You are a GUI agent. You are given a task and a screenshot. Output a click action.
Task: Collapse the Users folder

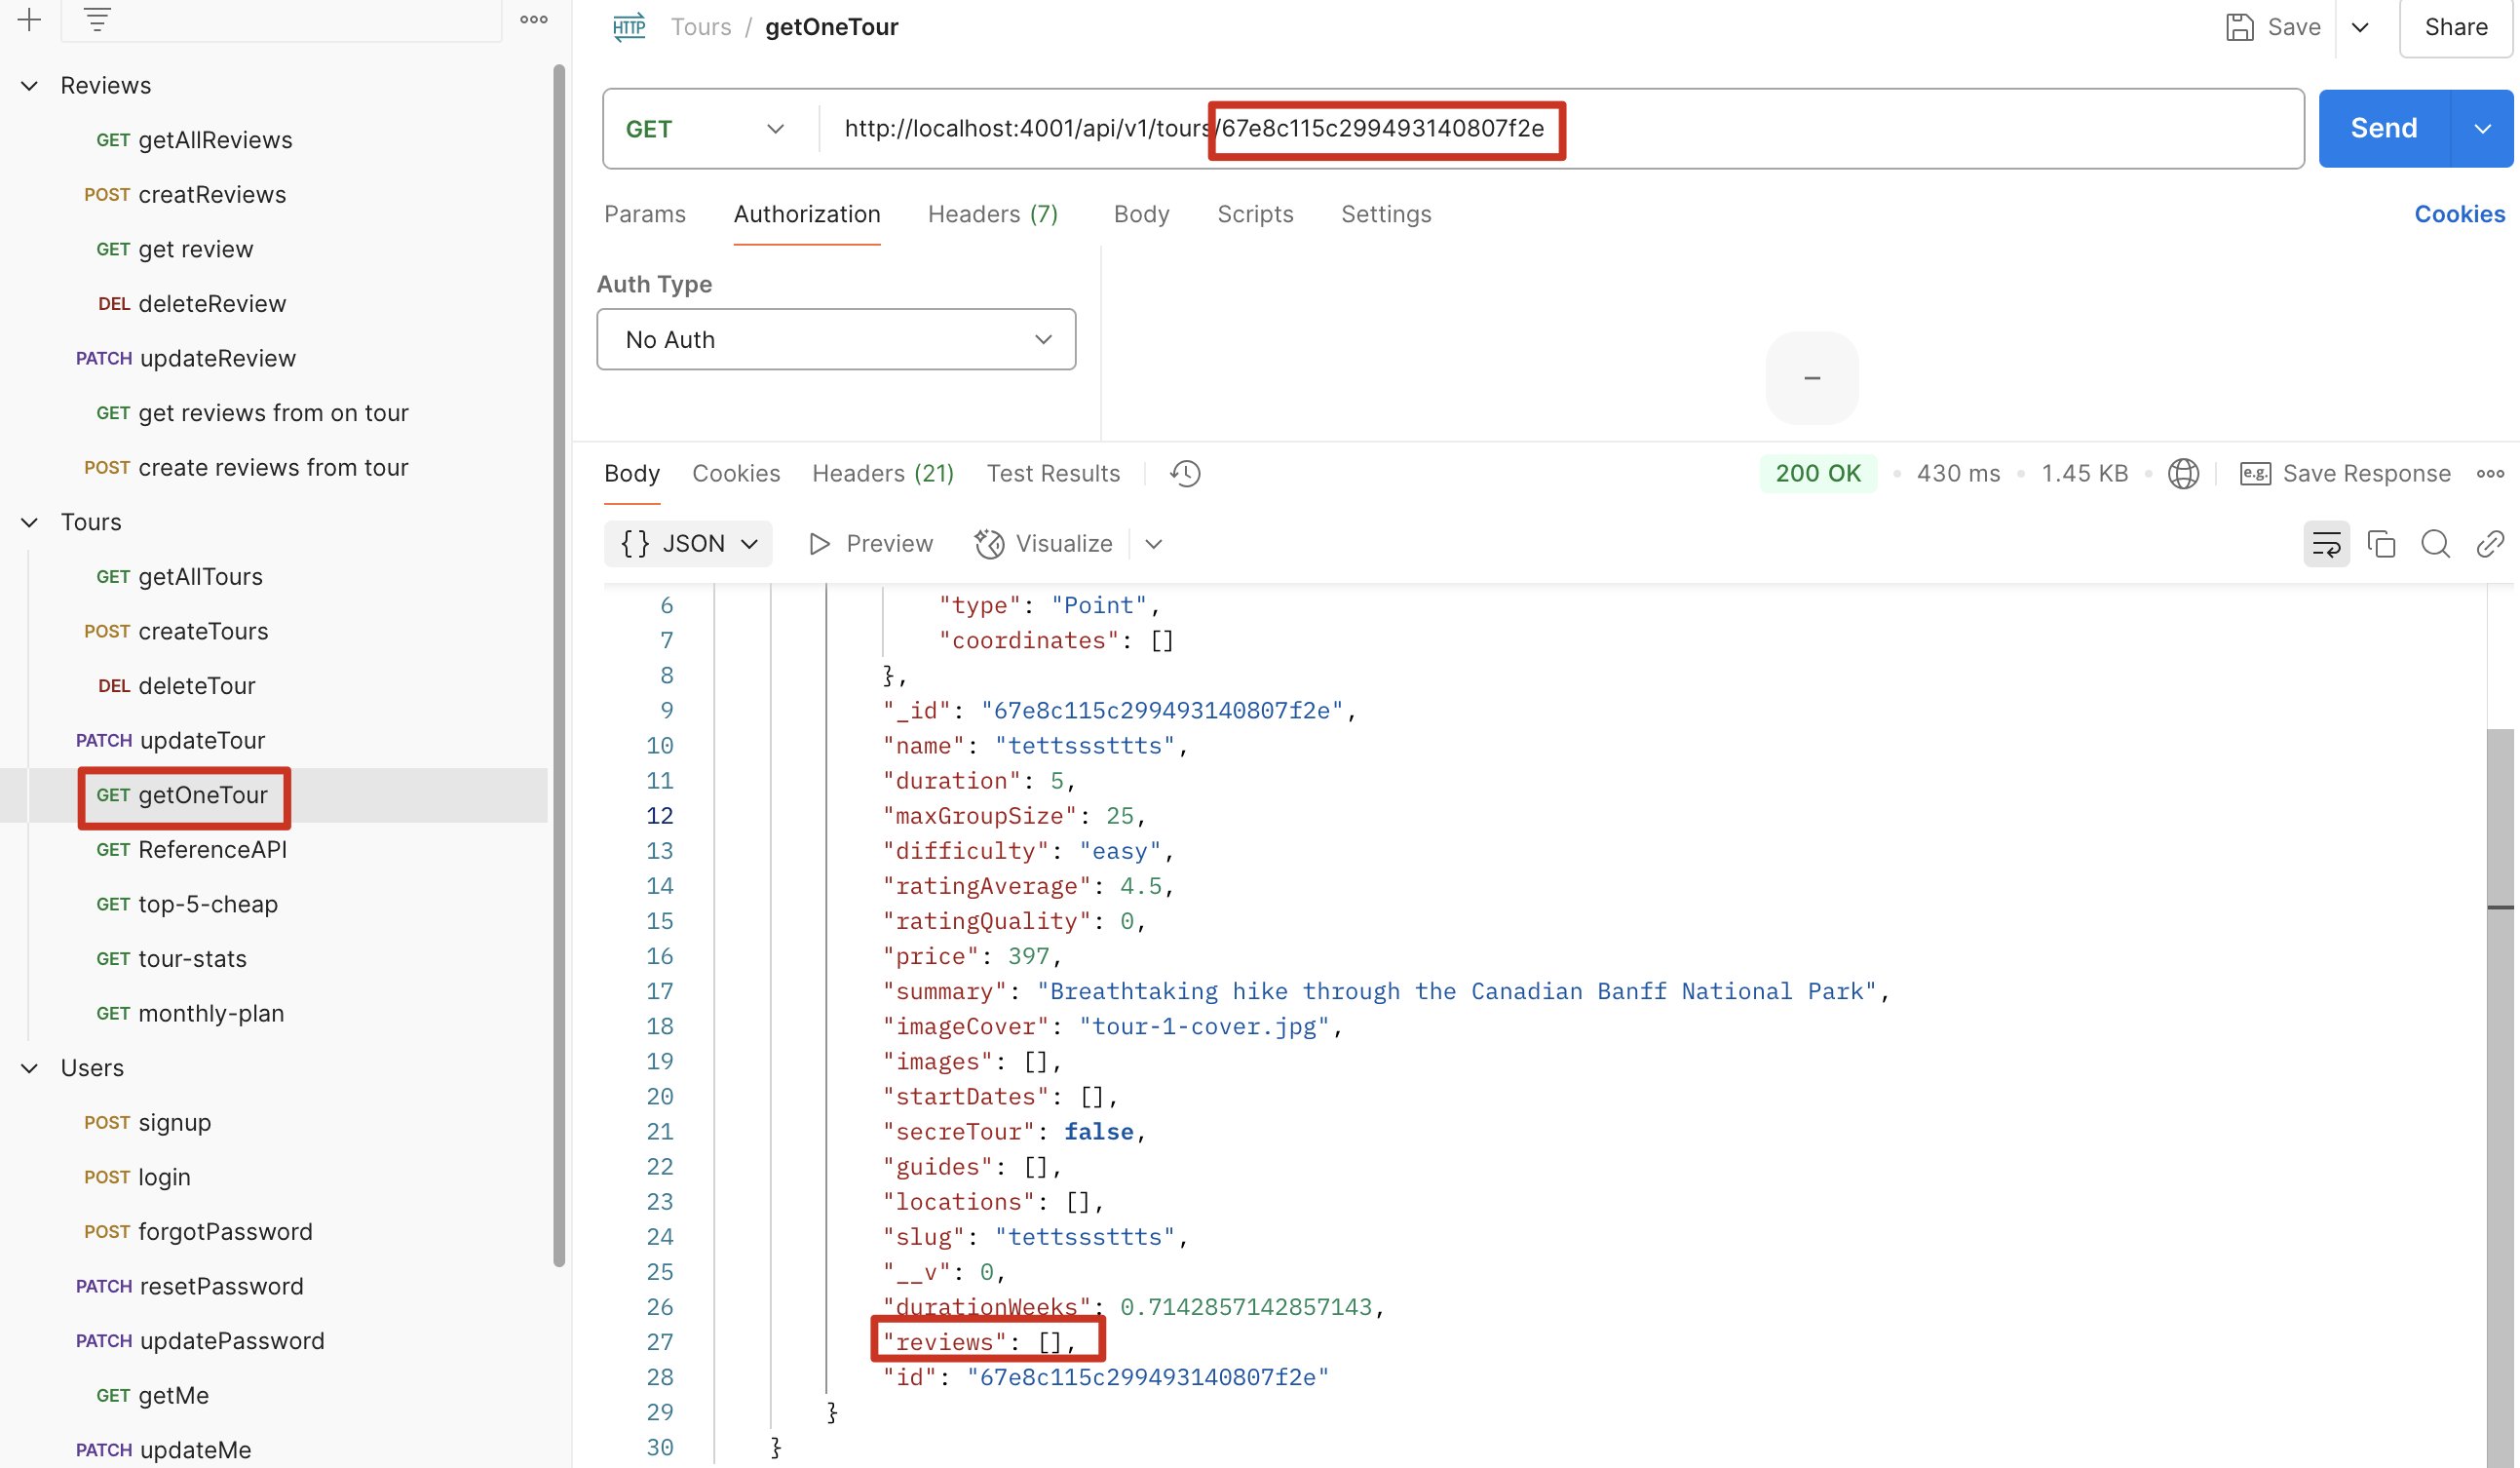(30, 1068)
